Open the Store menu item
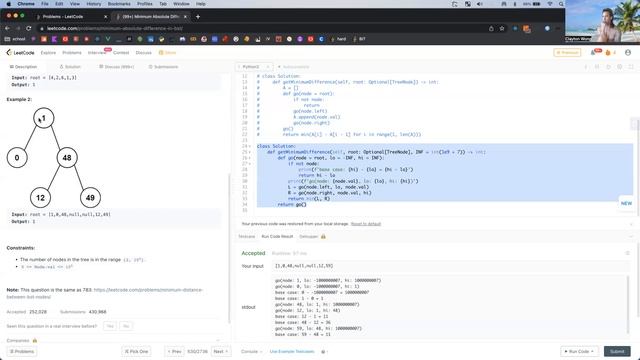 (167, 53)
